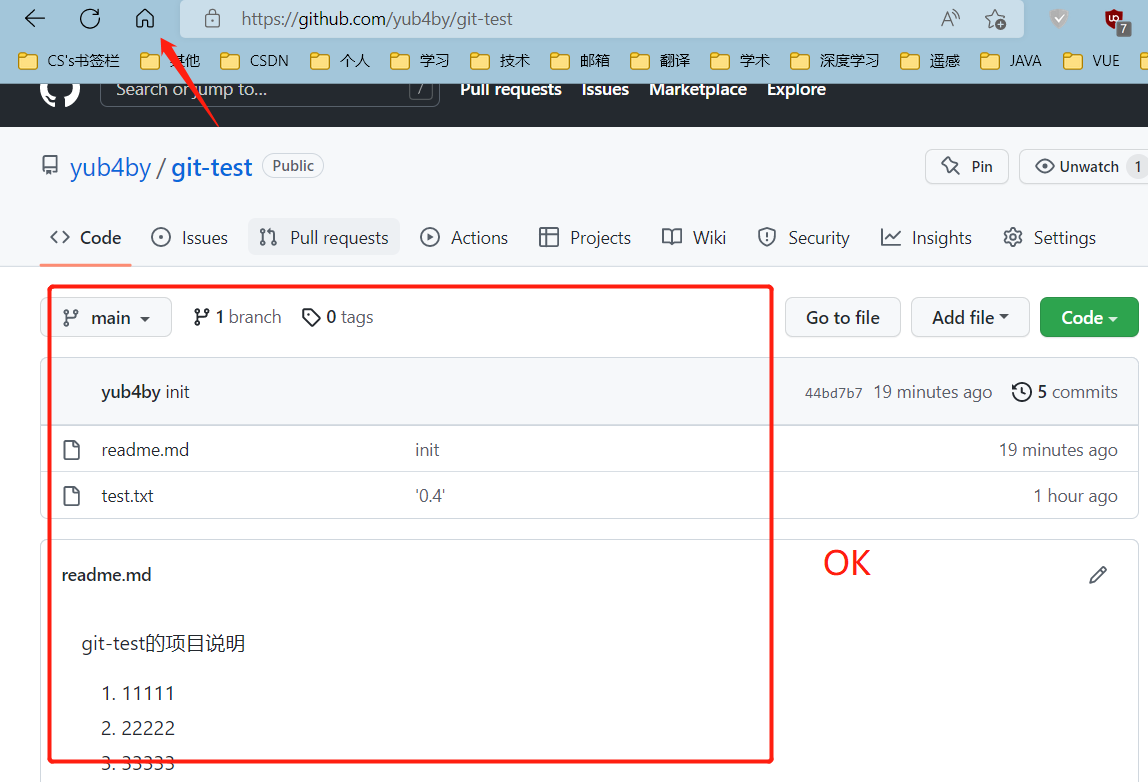Open the browser home page icon

pos(145,18)
